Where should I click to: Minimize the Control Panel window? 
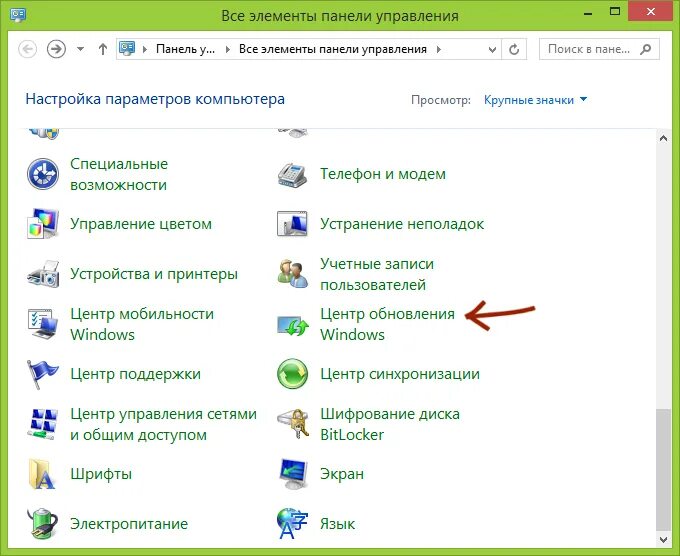pyautogui.click(x=588, y=12)
